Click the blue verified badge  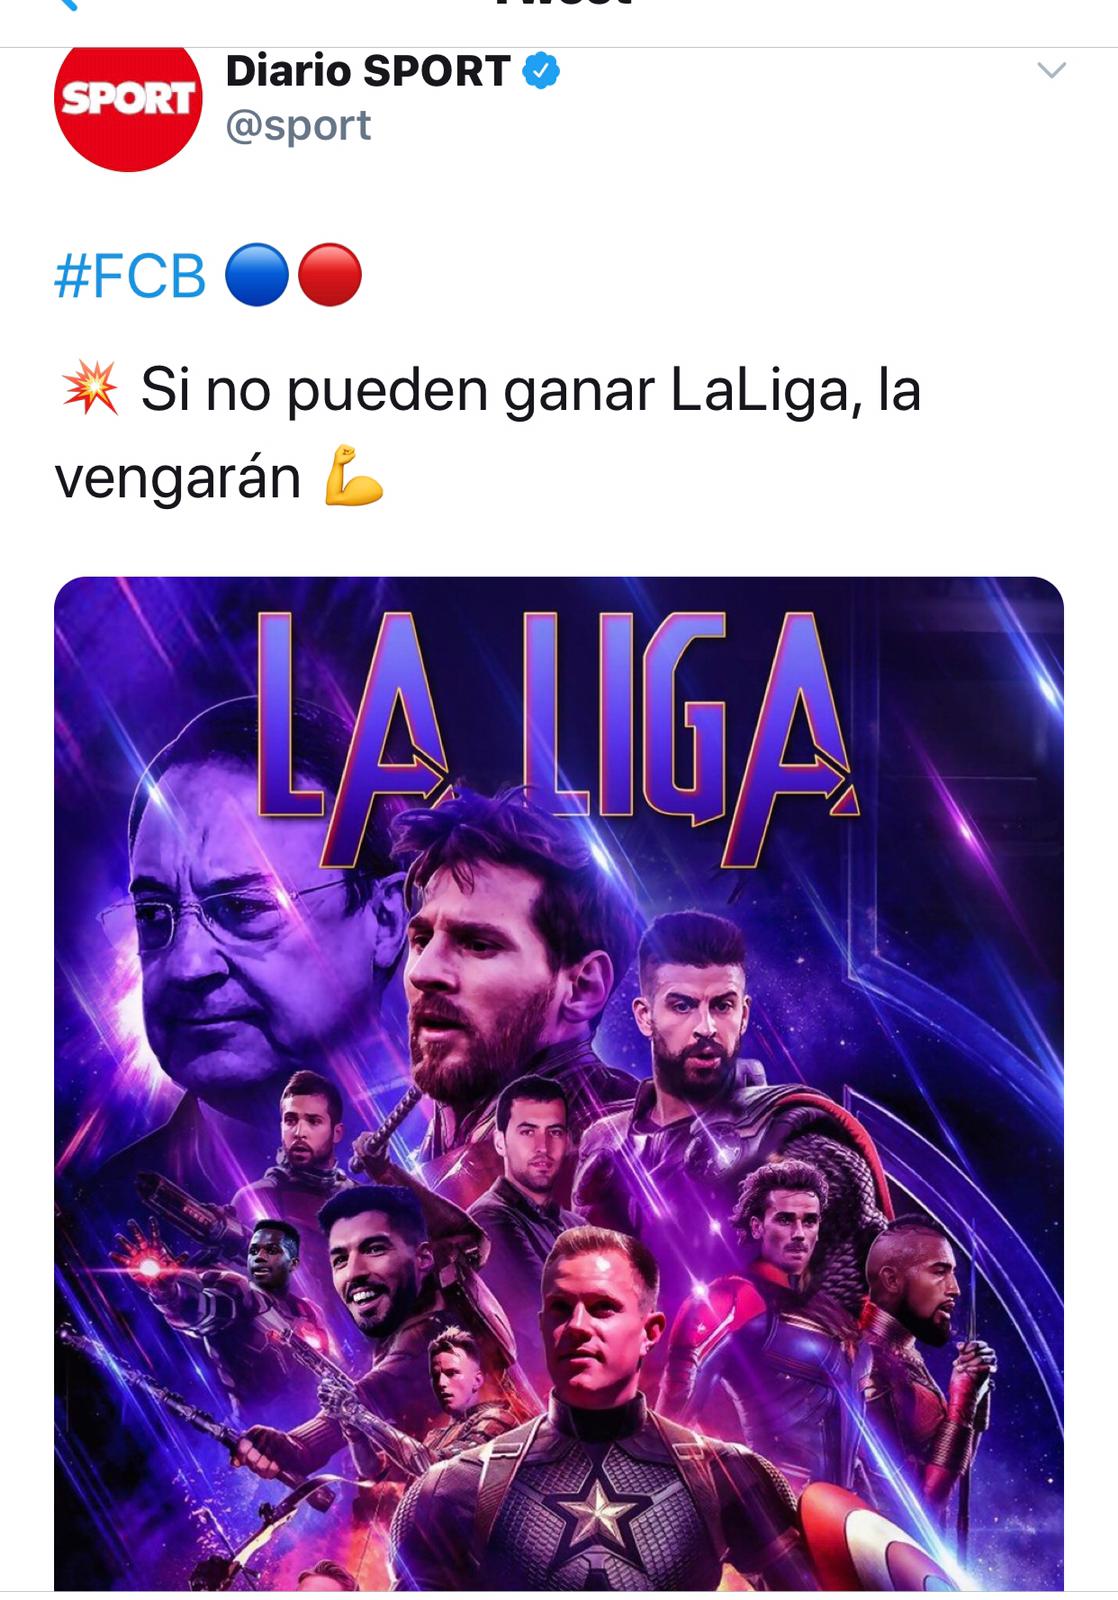[541, 72]
